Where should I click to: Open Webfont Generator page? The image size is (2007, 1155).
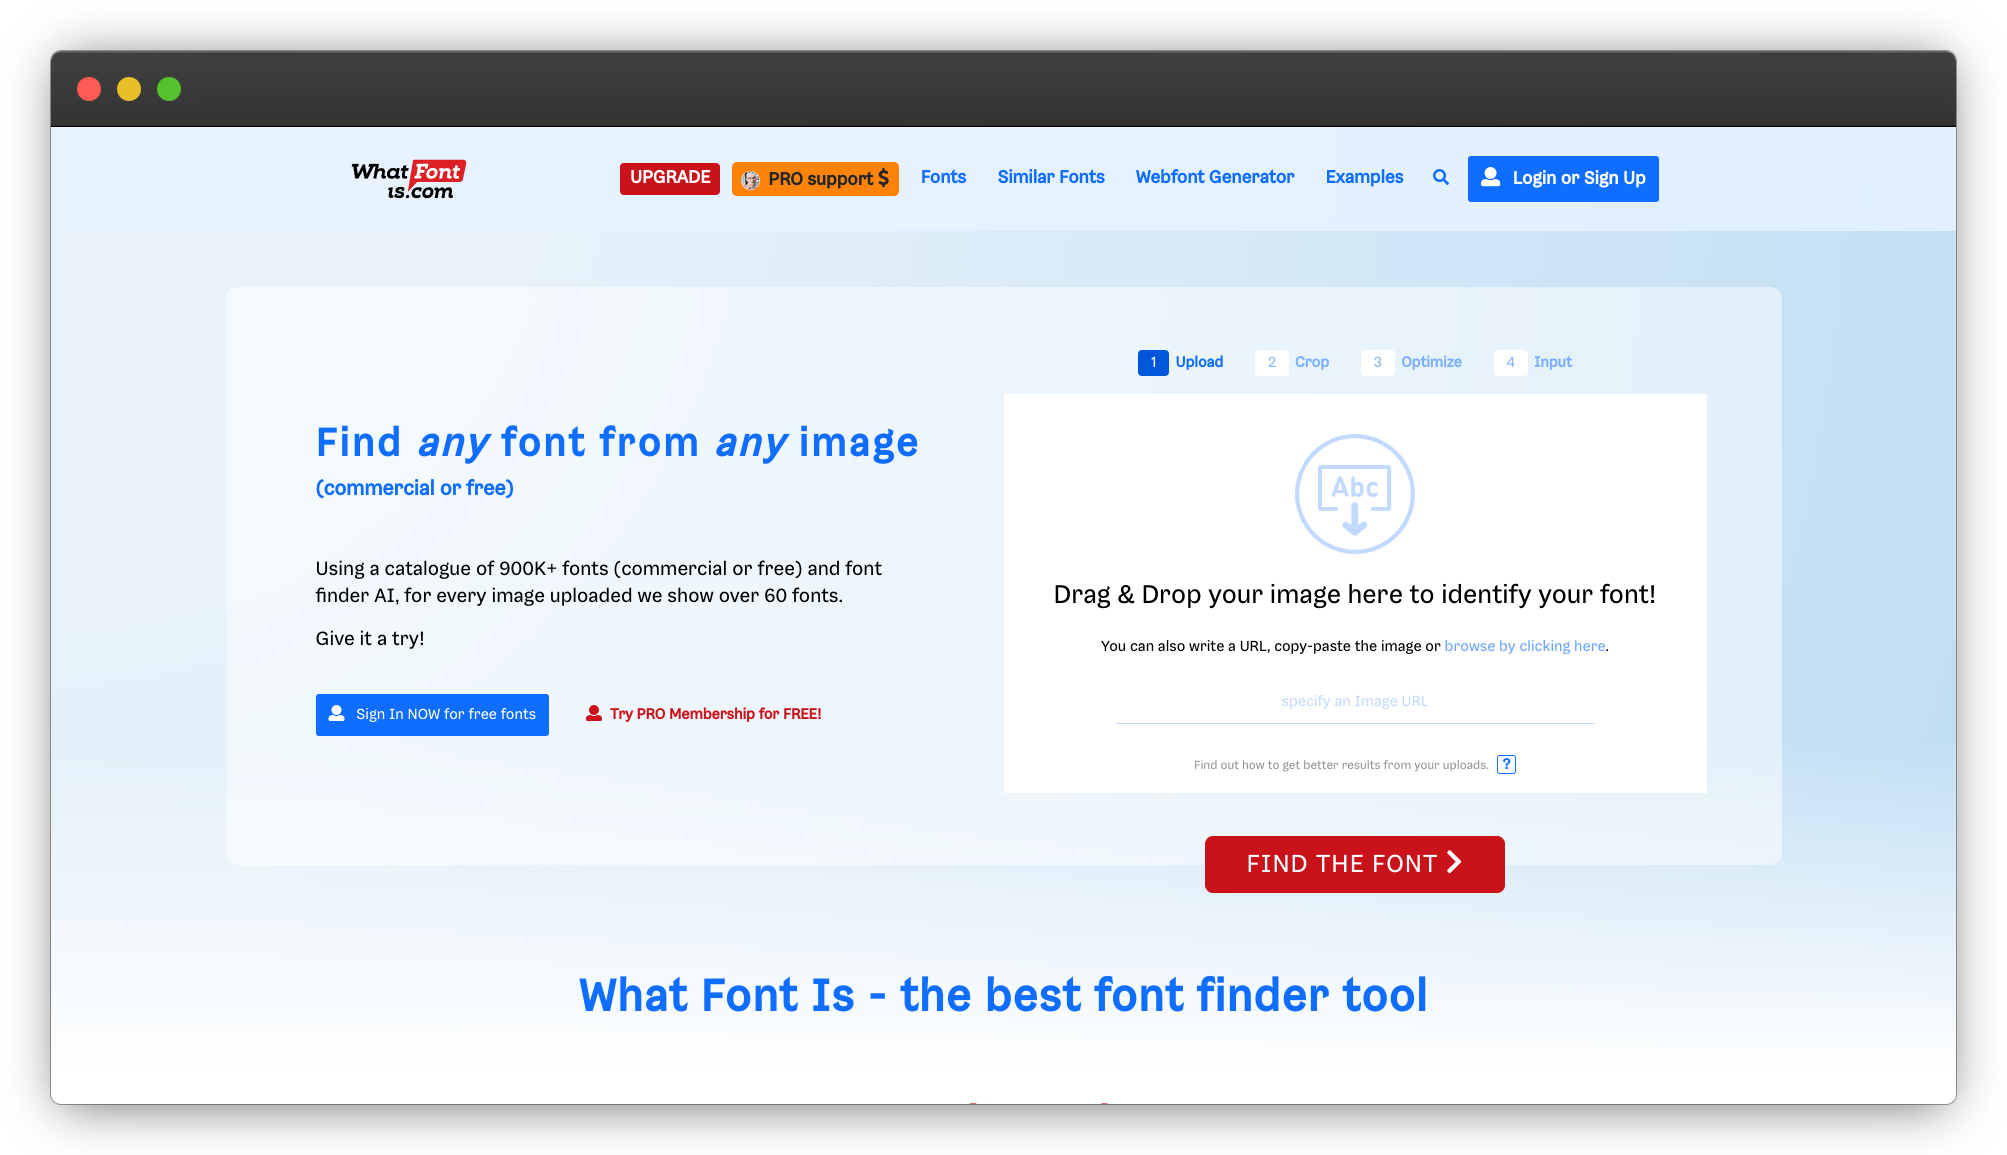1214,177
